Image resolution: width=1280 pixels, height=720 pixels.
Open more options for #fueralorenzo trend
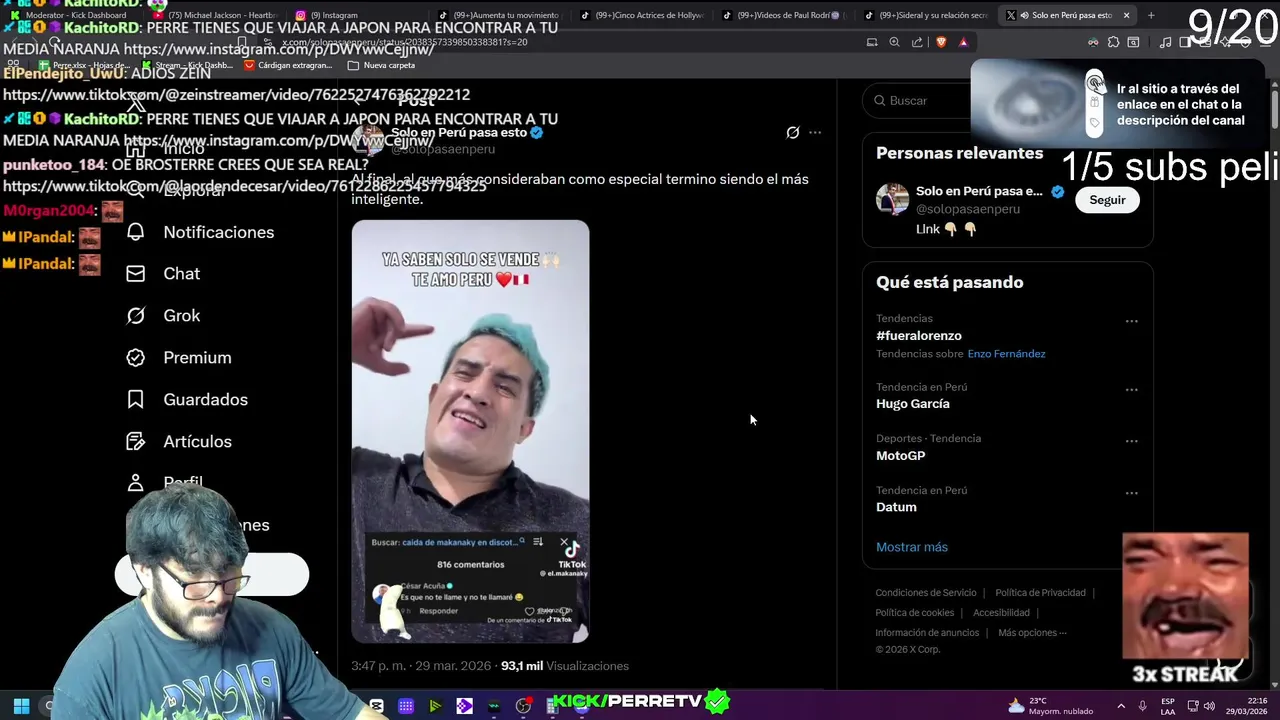coord(1132,321)
